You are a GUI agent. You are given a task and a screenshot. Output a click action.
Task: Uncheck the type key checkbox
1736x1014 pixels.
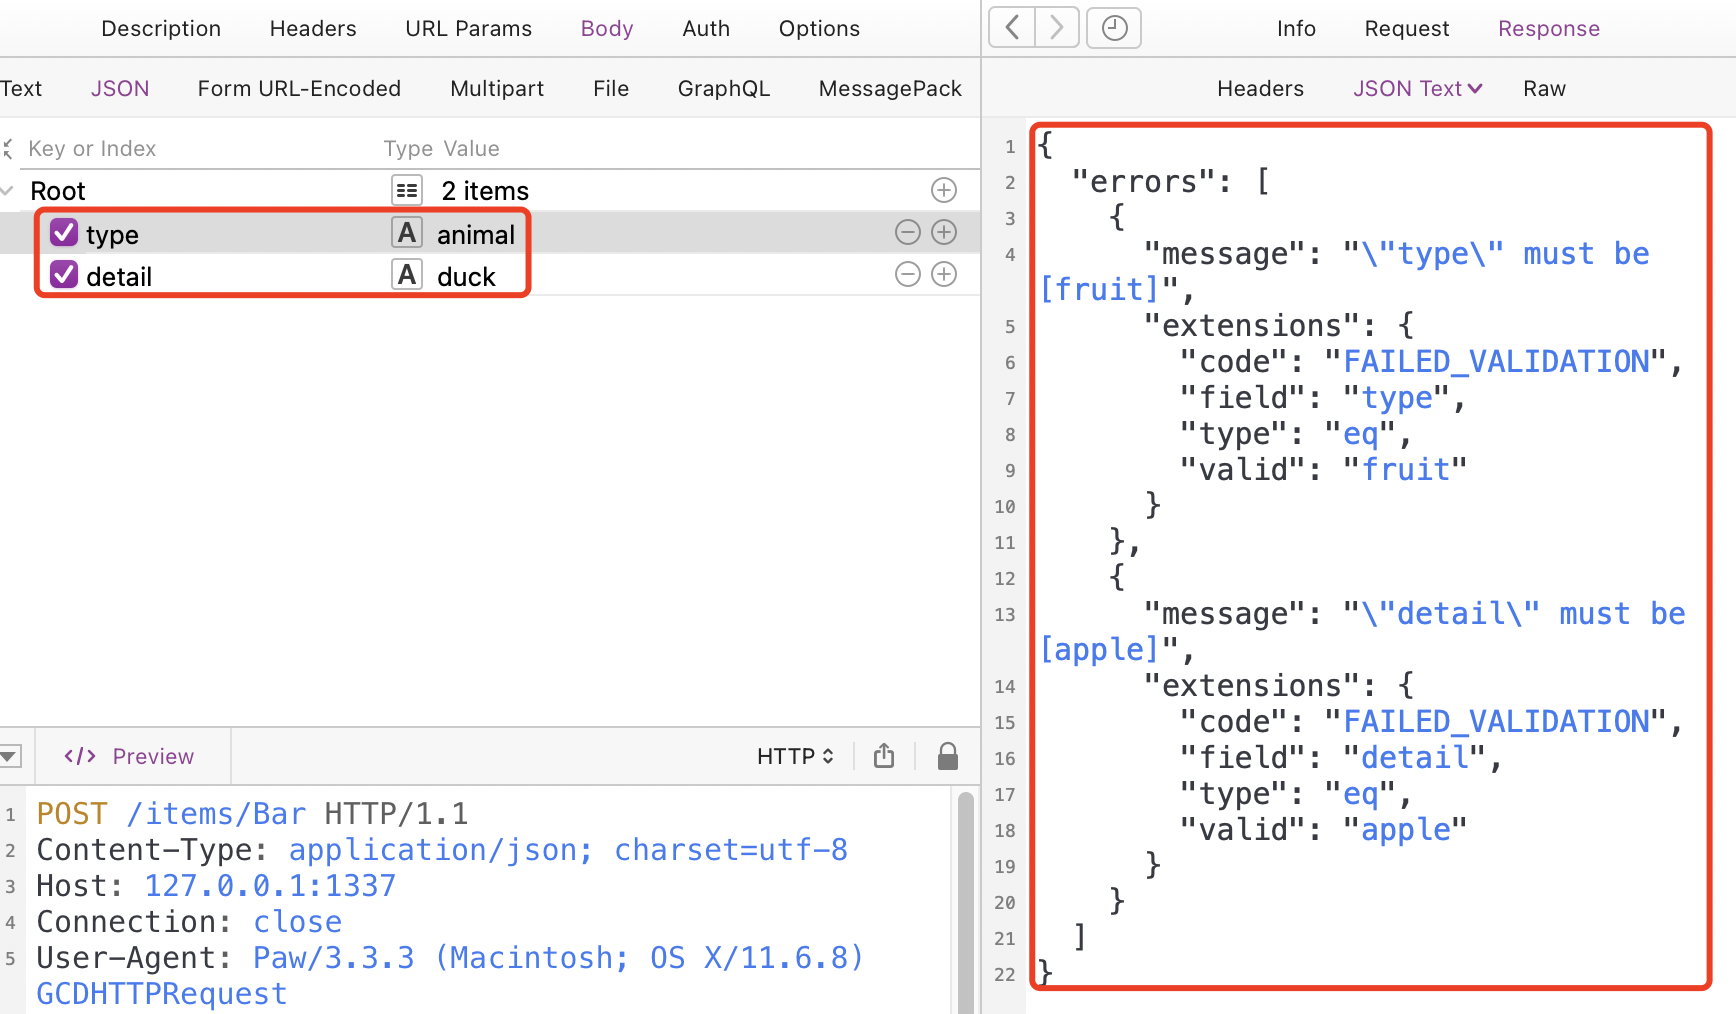[64, 233]
